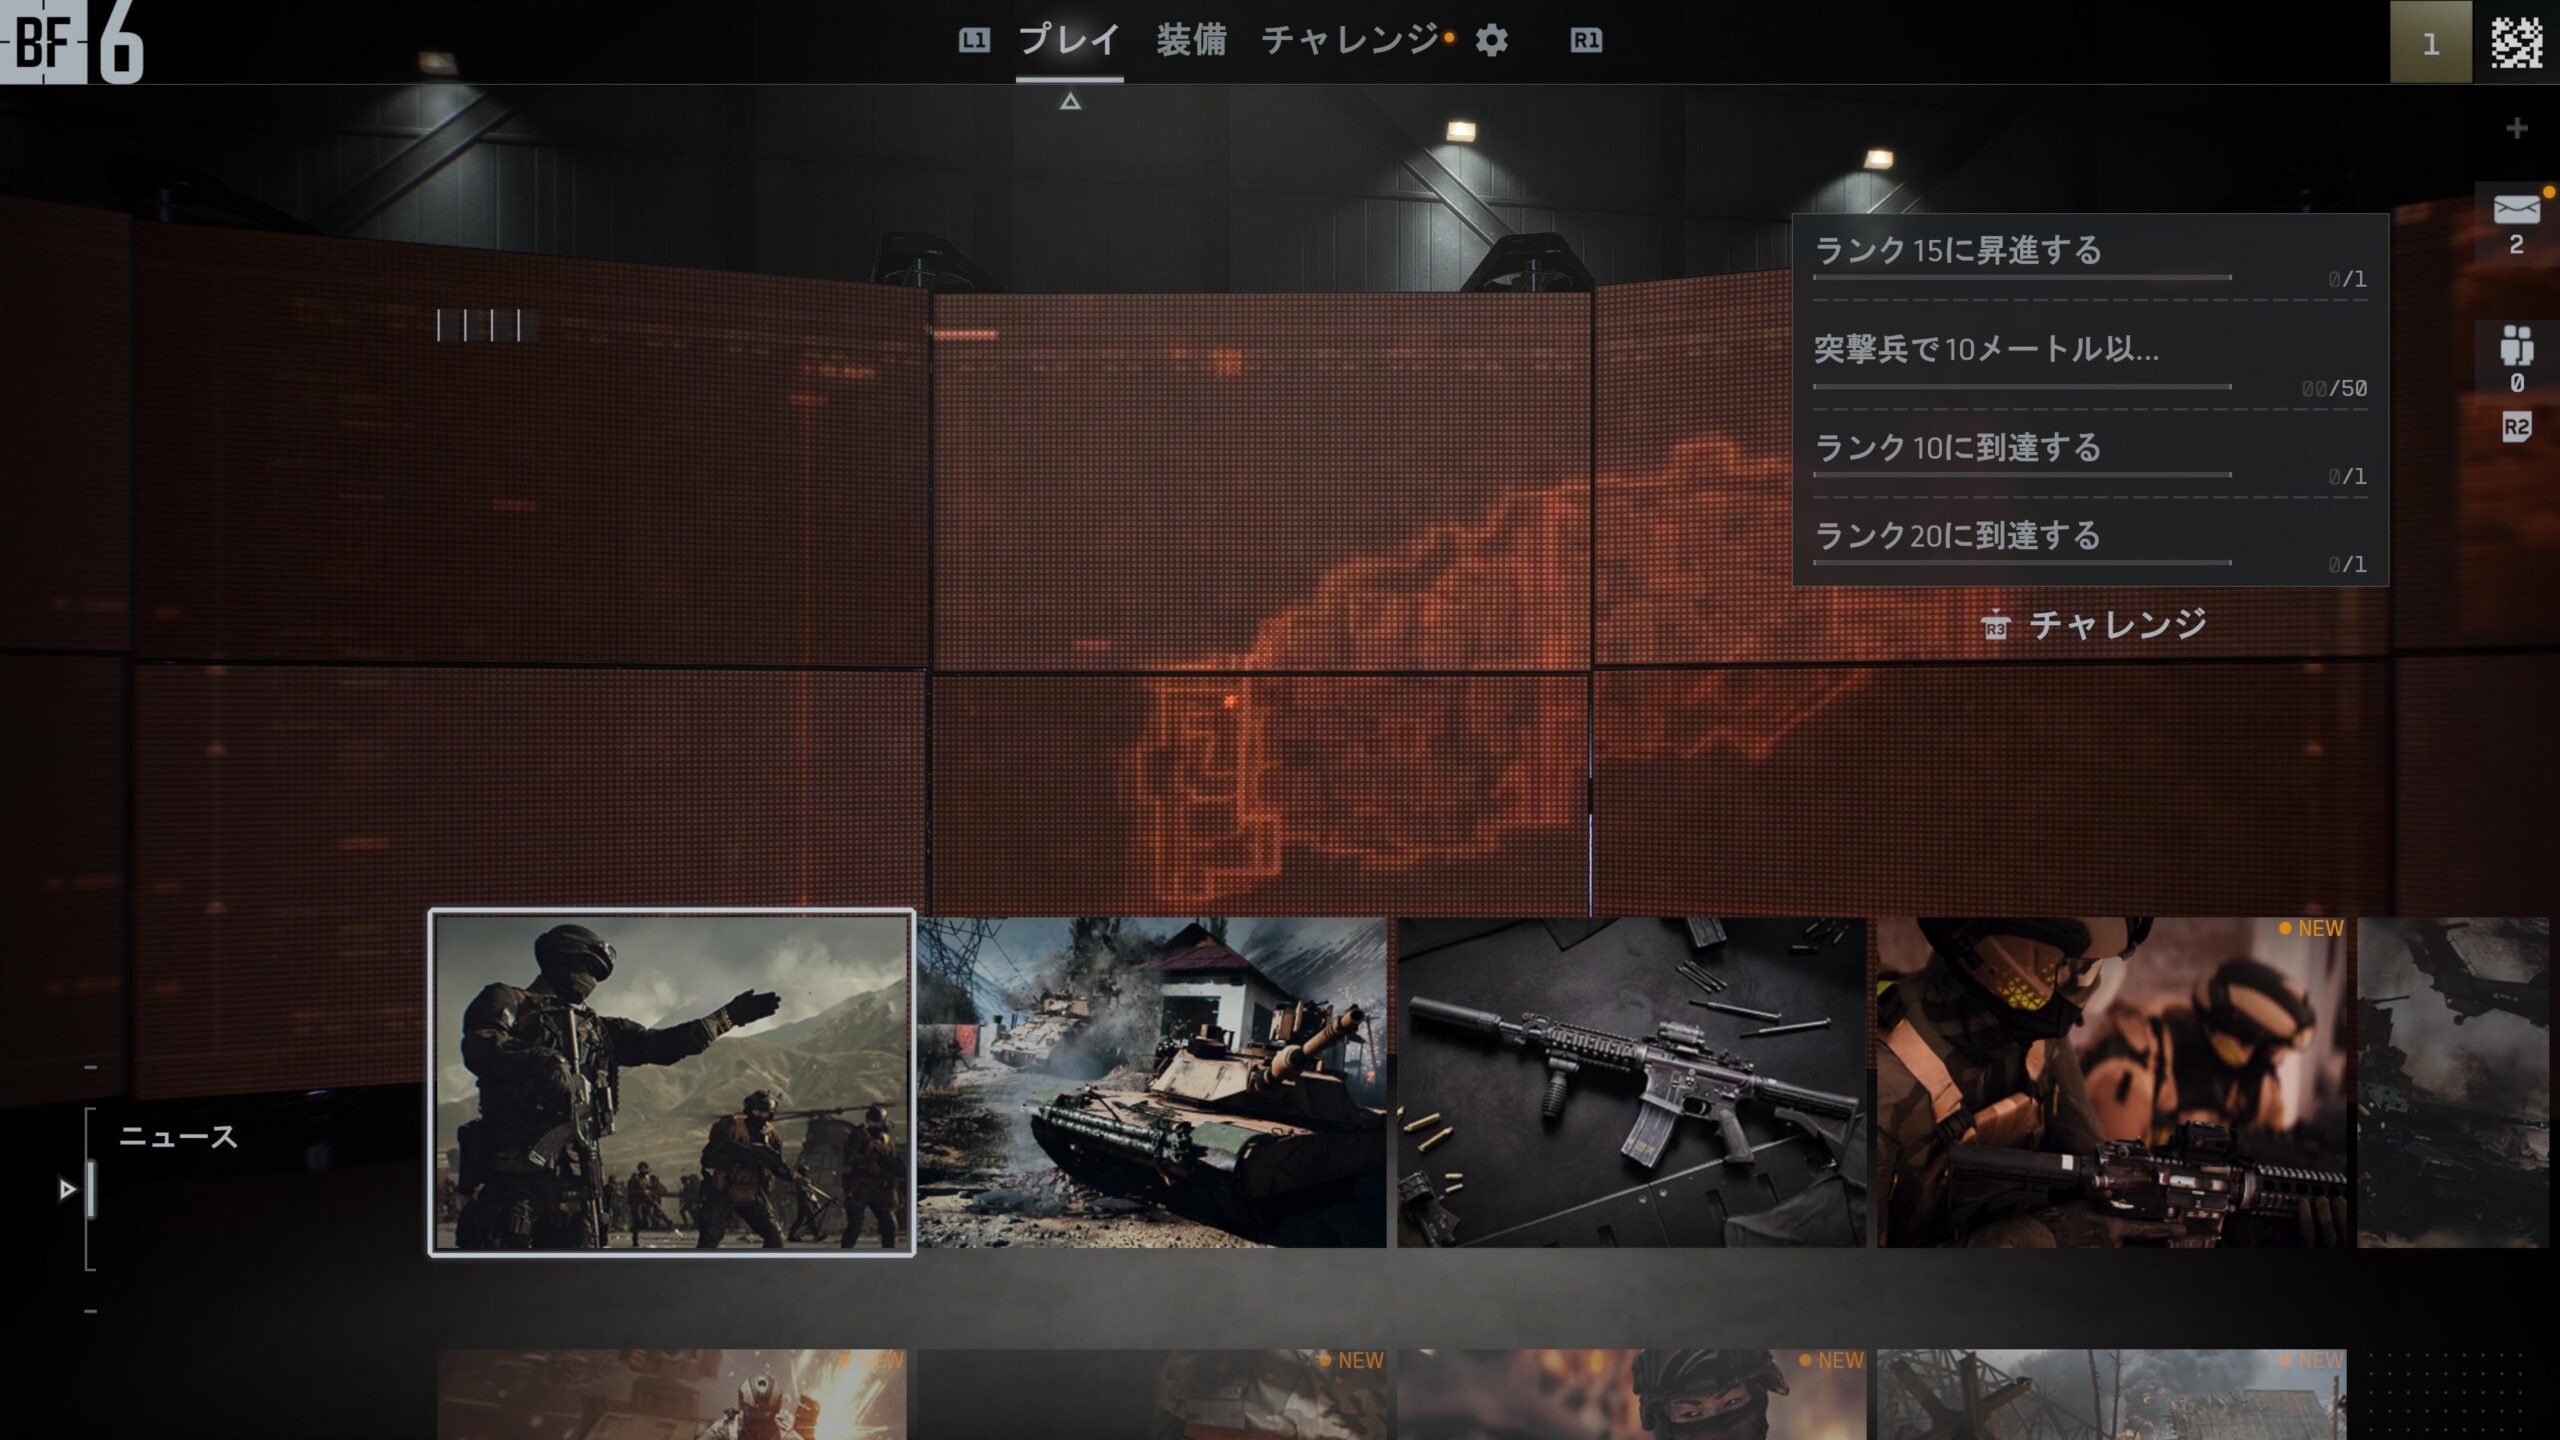The image size is (2560, 1440).
Task: Open the suppressed rifle news tile
Action: 1632,1082
